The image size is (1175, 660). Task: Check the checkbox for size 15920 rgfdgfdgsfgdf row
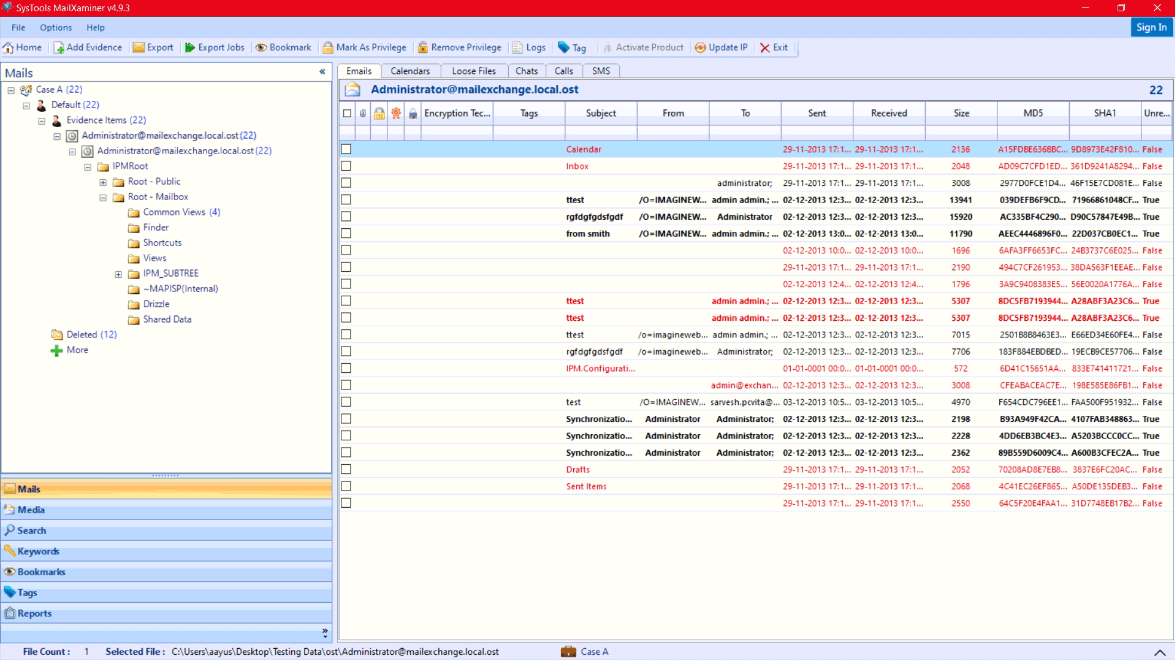[x=346, y=217]
